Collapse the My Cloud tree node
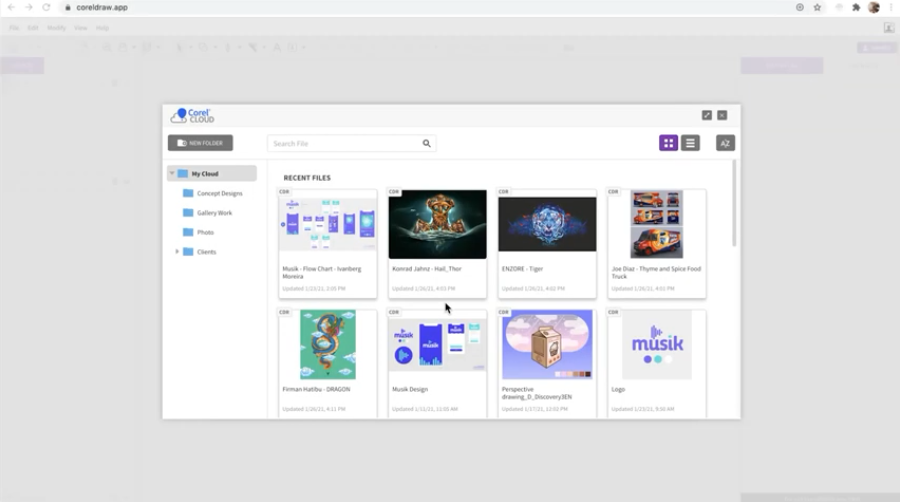 [x=172, y=173]
